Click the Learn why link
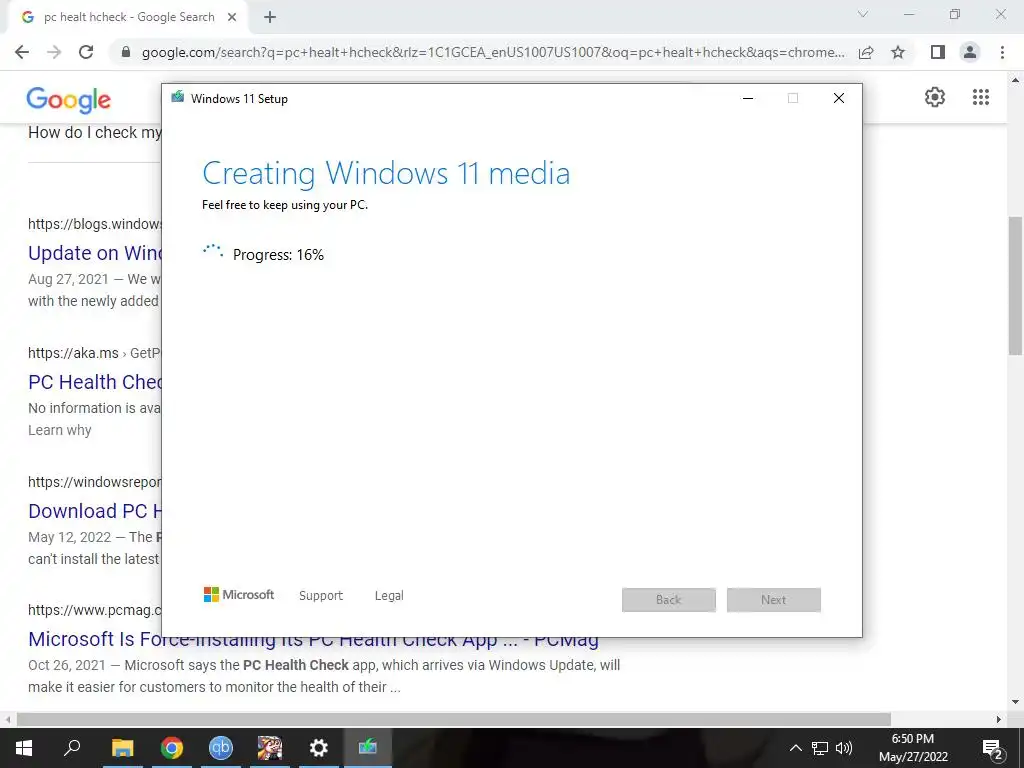1024x768 pixels. click(x=59, y=430)
